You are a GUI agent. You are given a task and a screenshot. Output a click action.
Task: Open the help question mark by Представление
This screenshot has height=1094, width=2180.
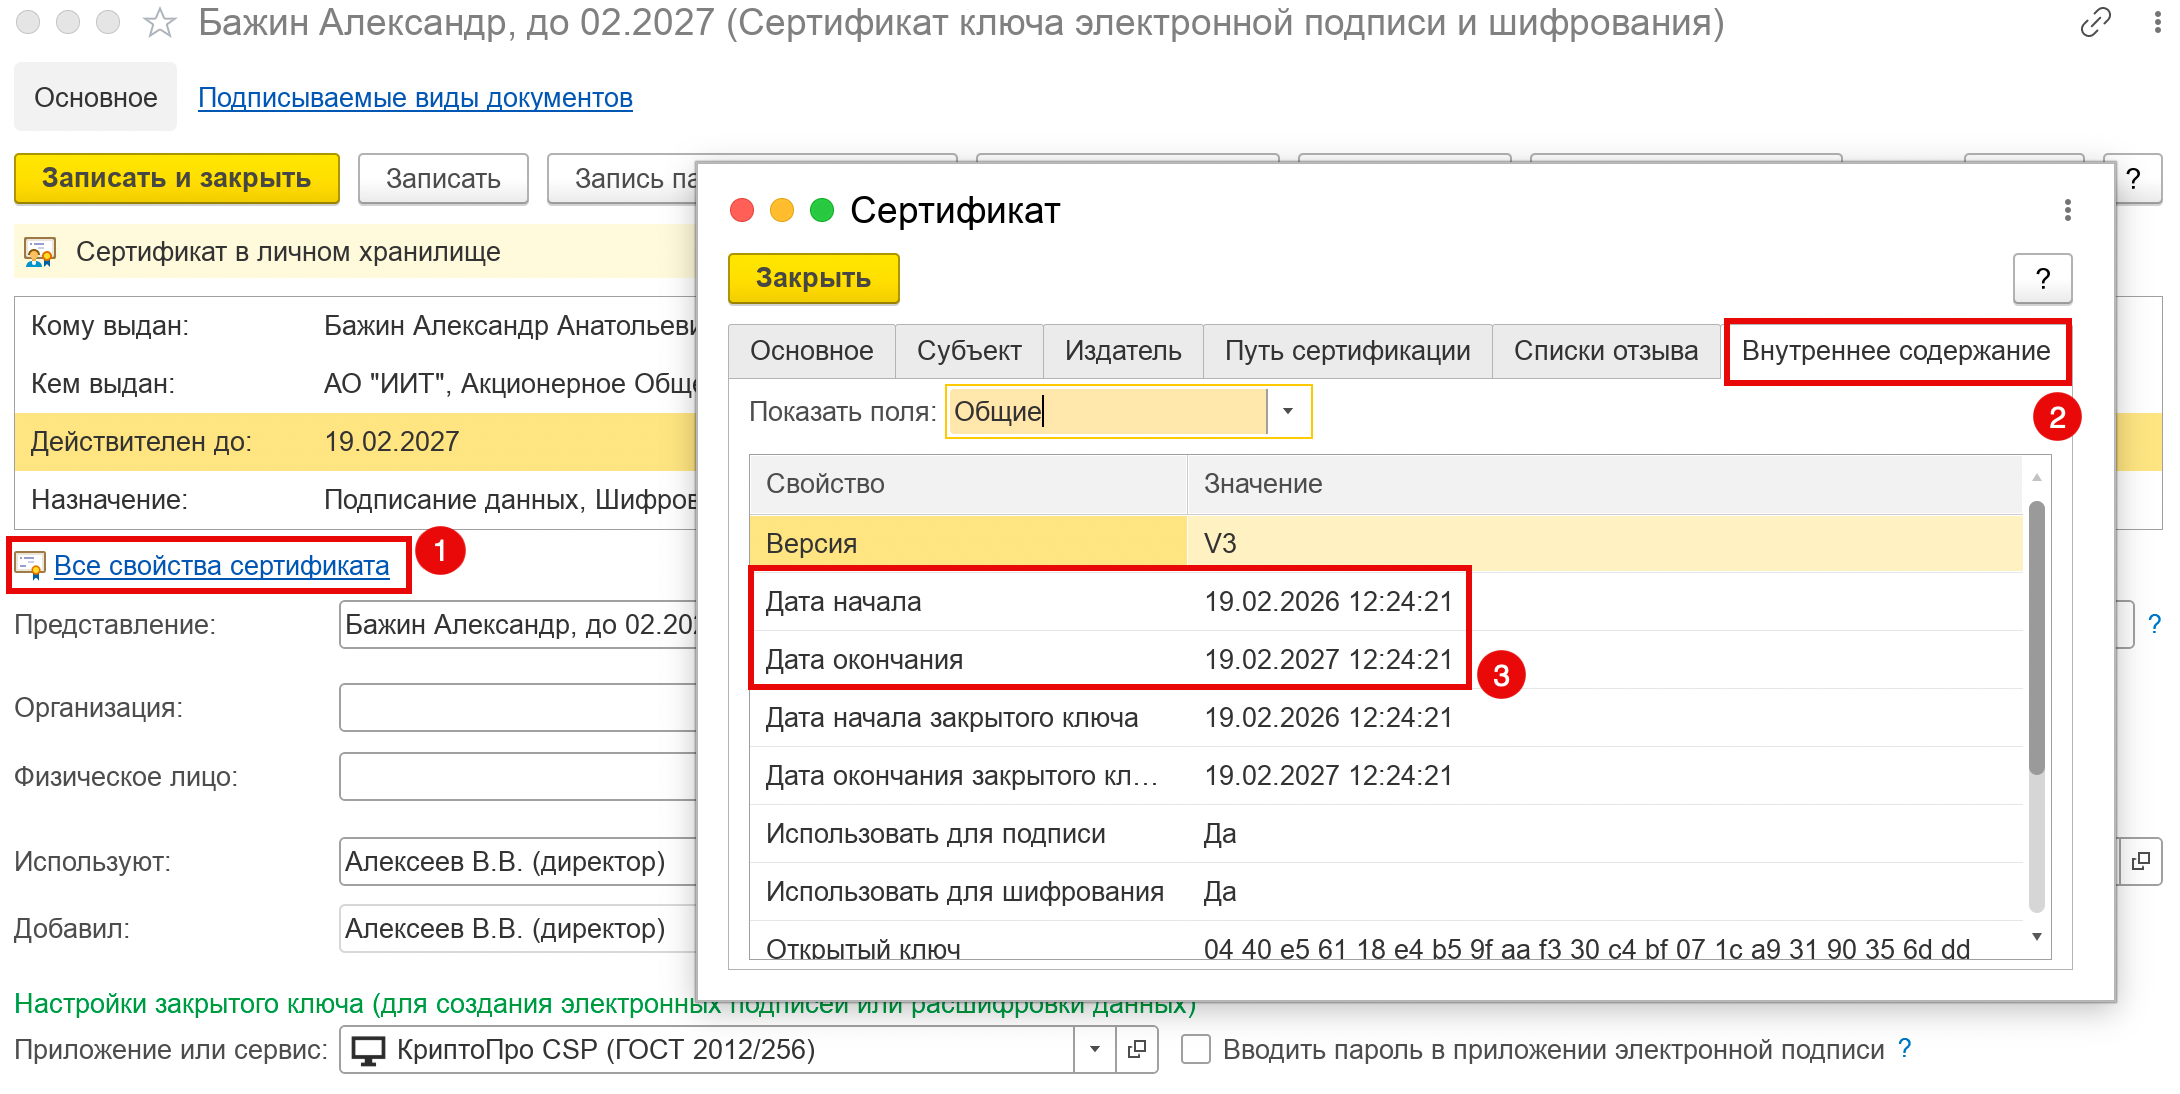[x=2154, y=624]
